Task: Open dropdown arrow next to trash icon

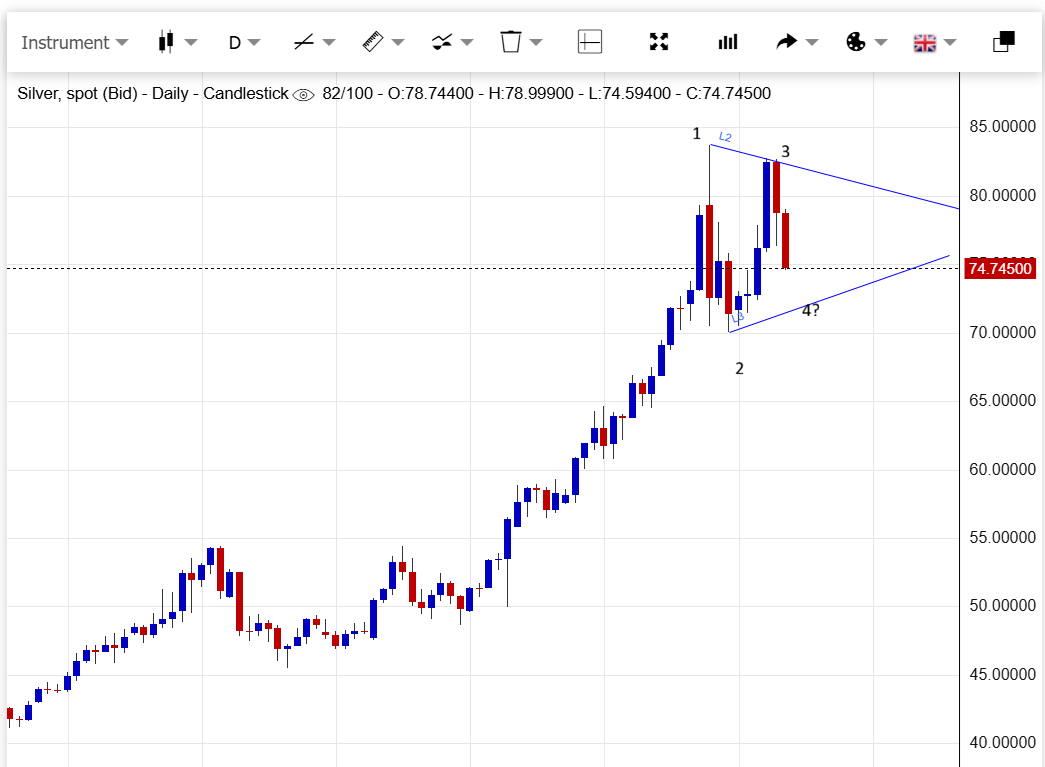Action: point(536,42)
